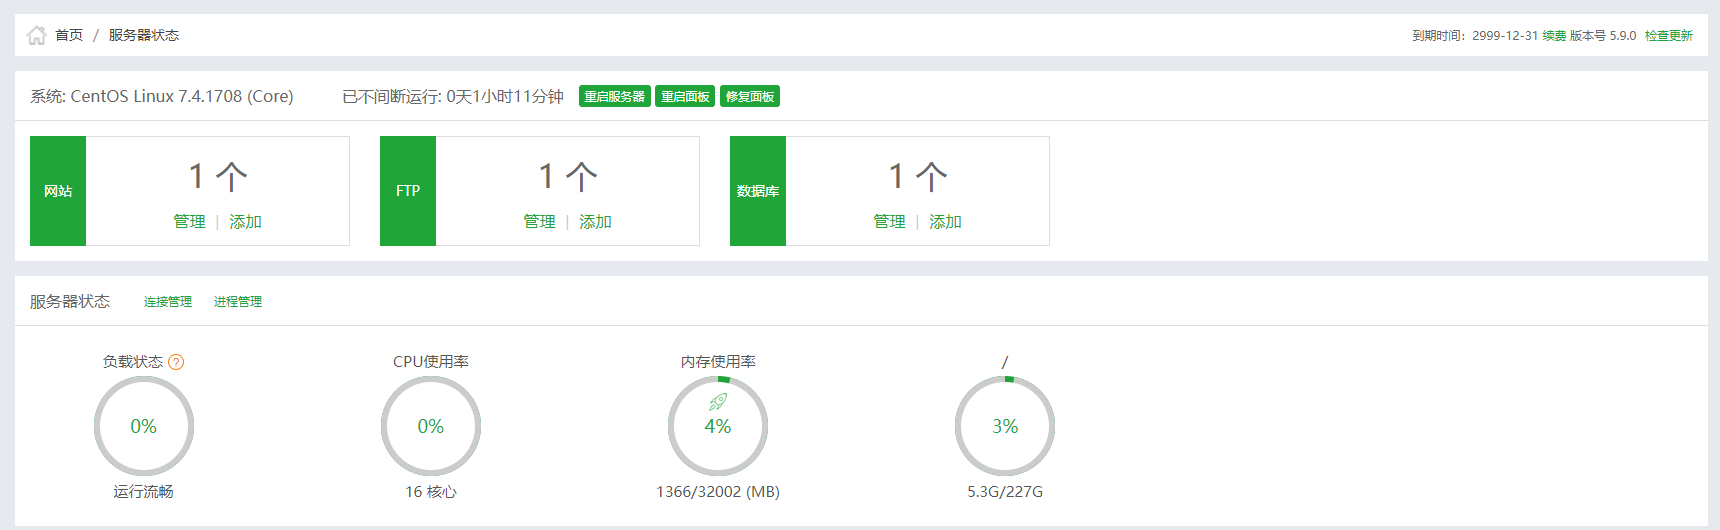1720x530 pixels.
Task: Click the 内存使用率 4% gauge
Action: pos(718,426)
